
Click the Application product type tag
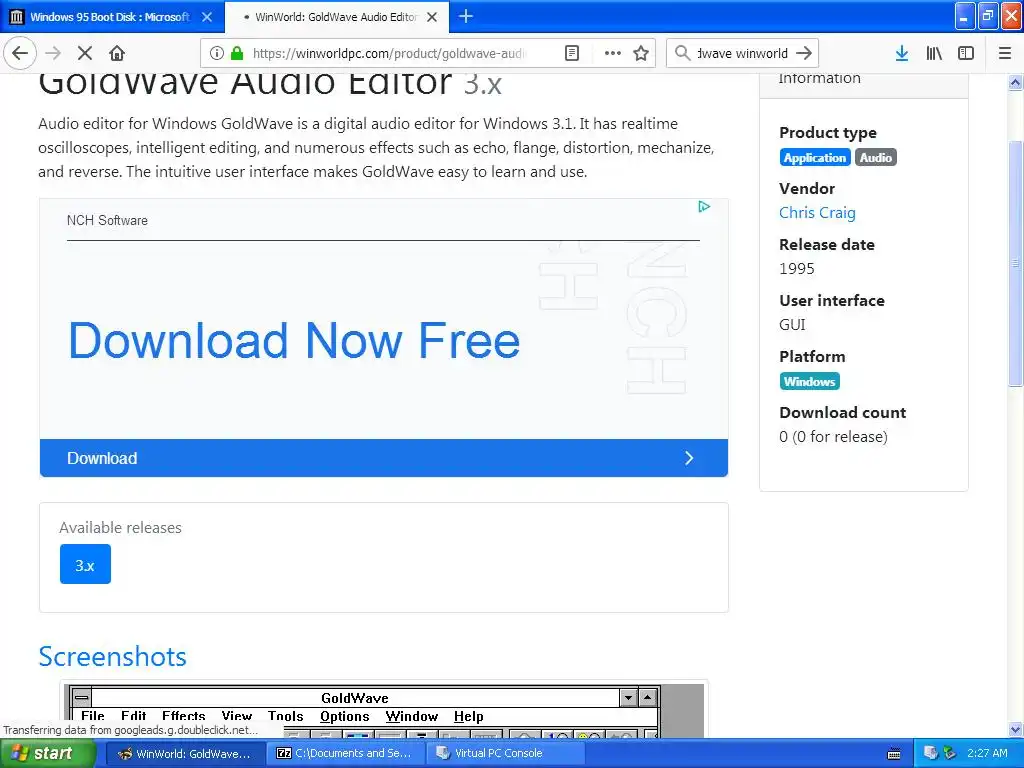[814, 157]
